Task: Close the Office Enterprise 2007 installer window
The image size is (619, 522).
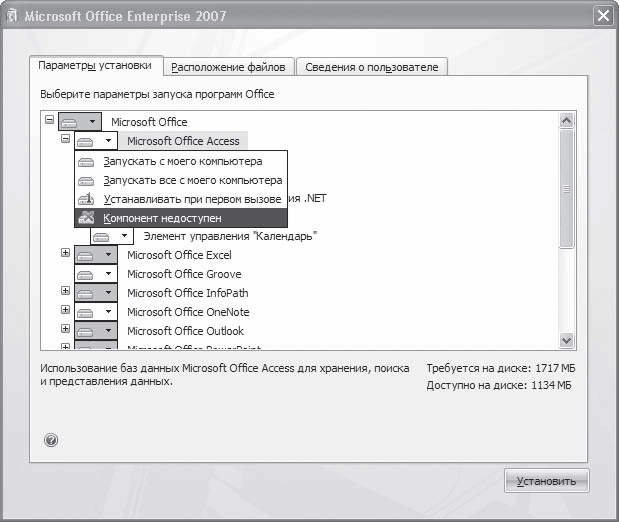Action: tap(602, 16)
